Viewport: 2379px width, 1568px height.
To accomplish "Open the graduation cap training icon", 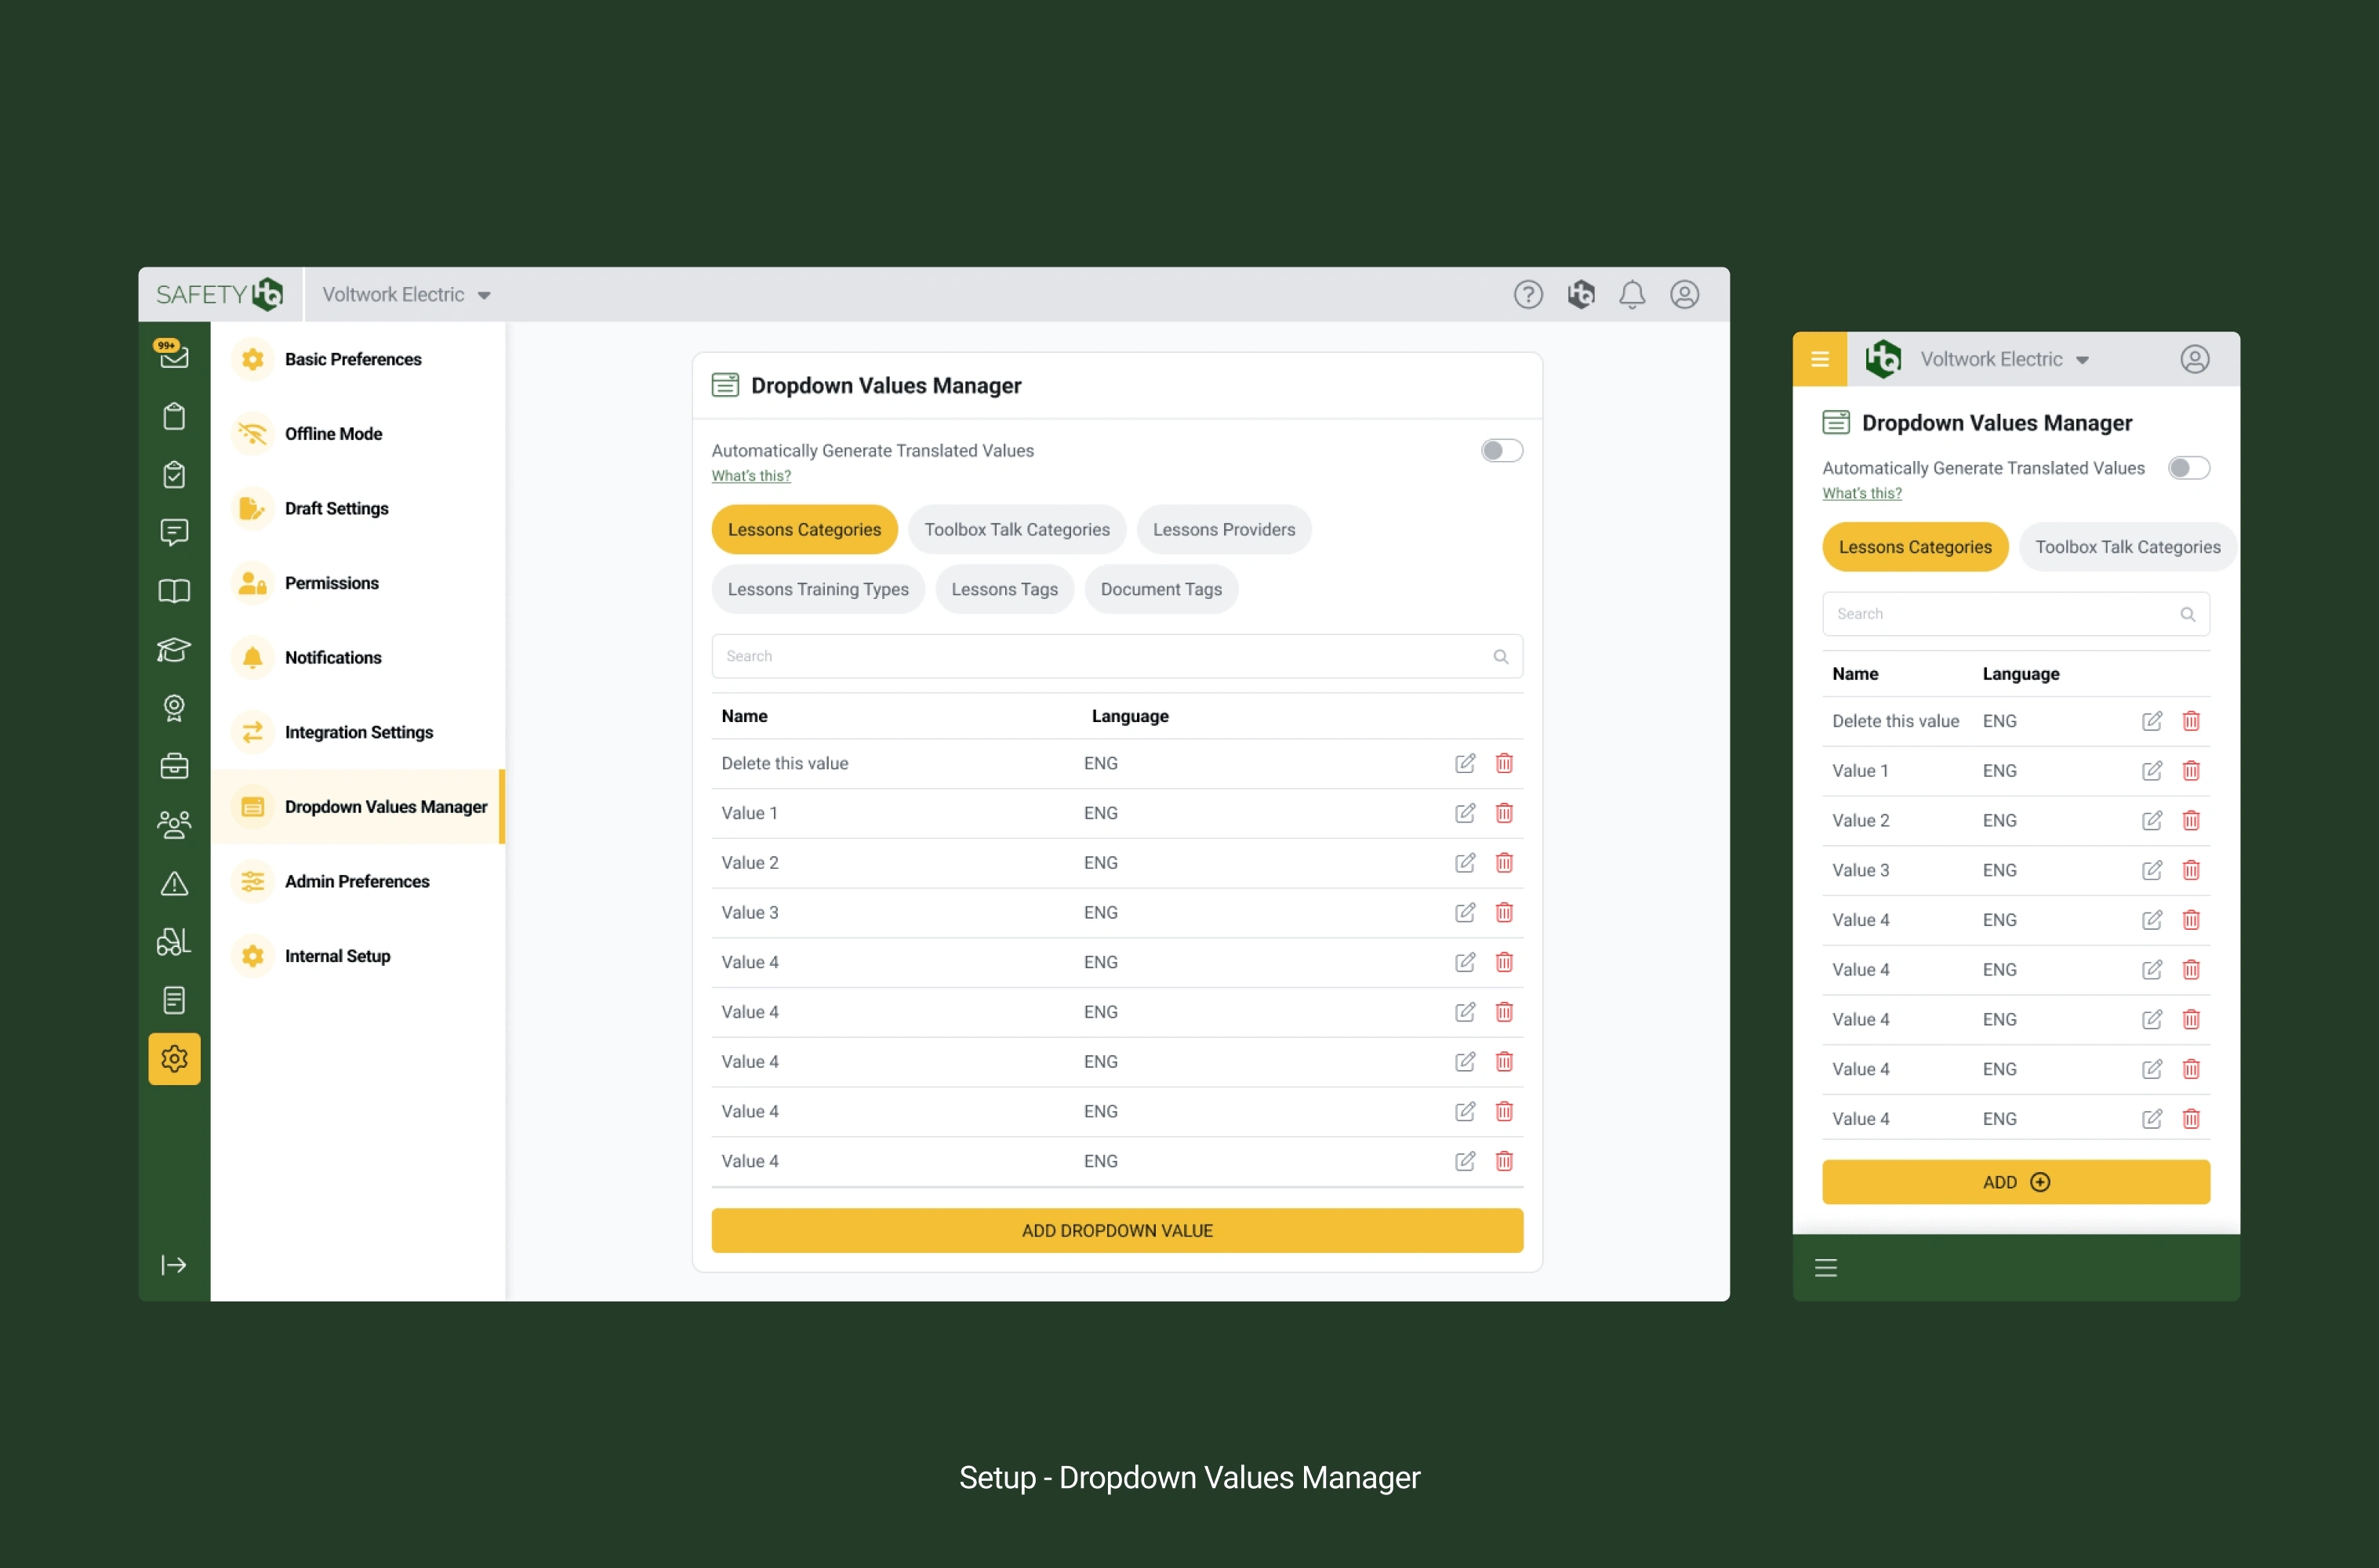I will [174, 650].
